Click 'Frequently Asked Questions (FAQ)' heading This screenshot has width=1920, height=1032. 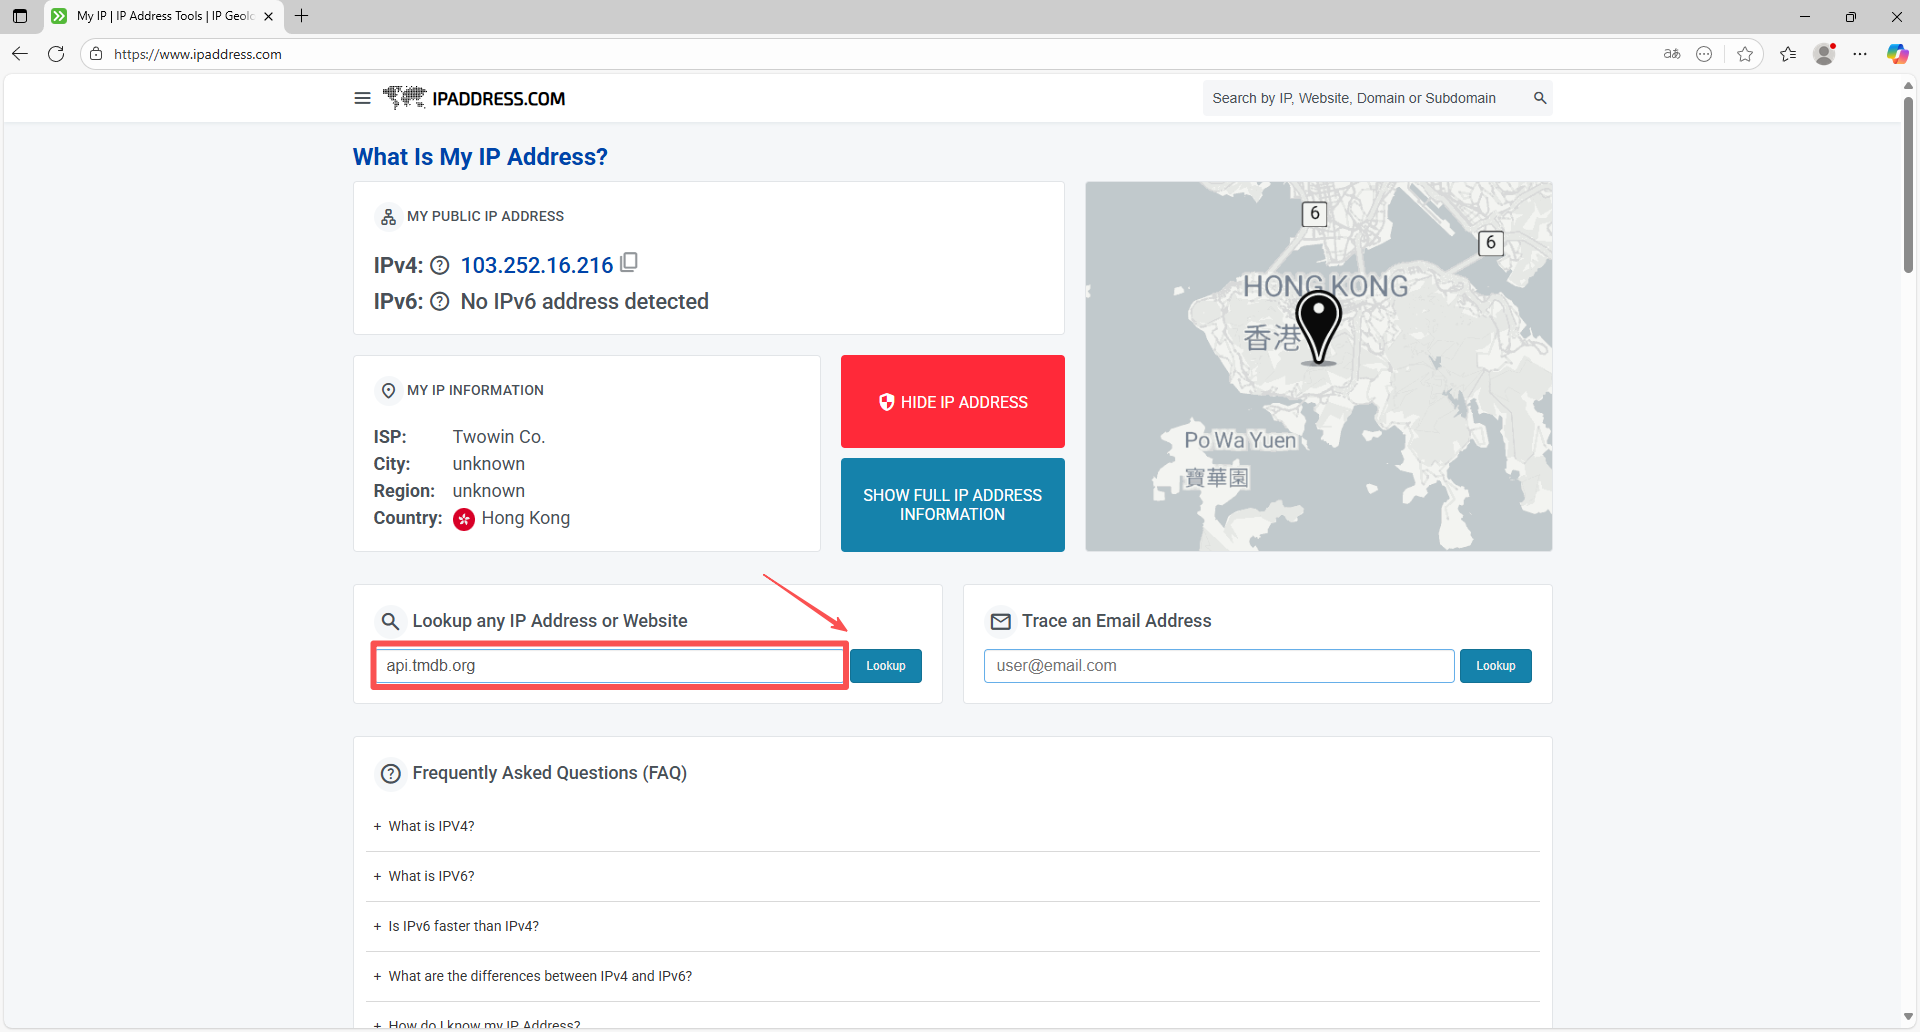point(550,773)
